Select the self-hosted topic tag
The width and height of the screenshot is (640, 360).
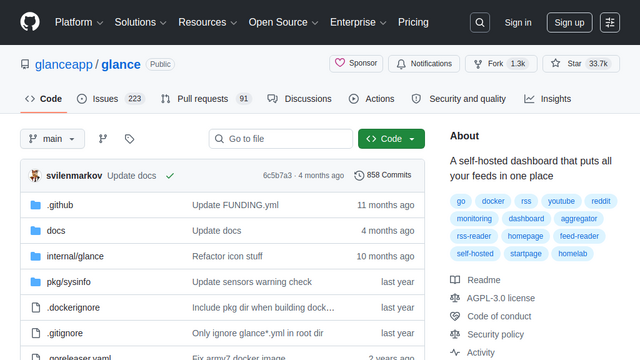(475, 254)
